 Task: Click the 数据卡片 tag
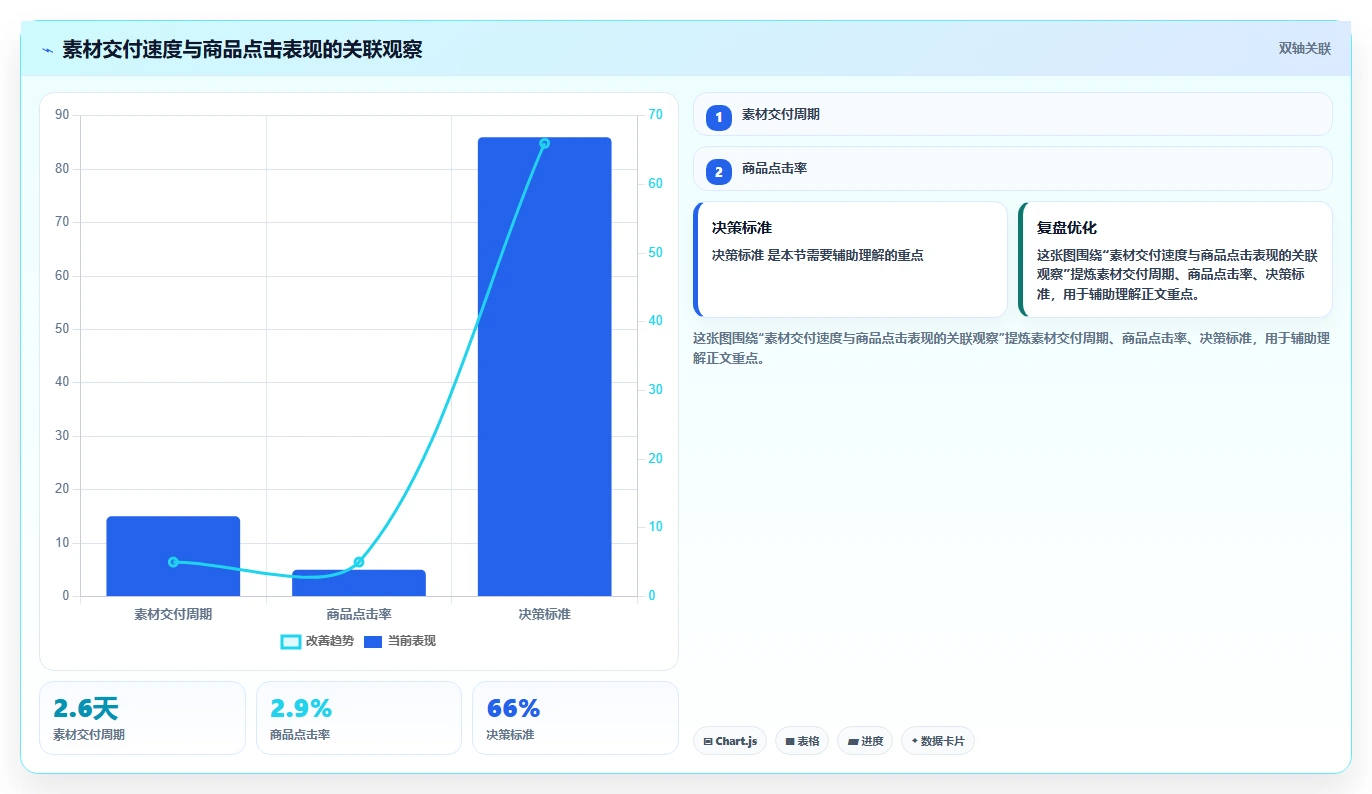click(x=937, y=741)
